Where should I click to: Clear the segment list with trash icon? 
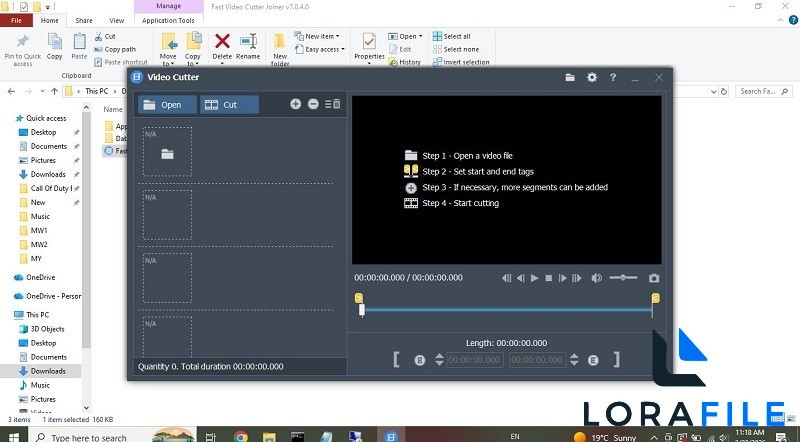coord(333,104)
